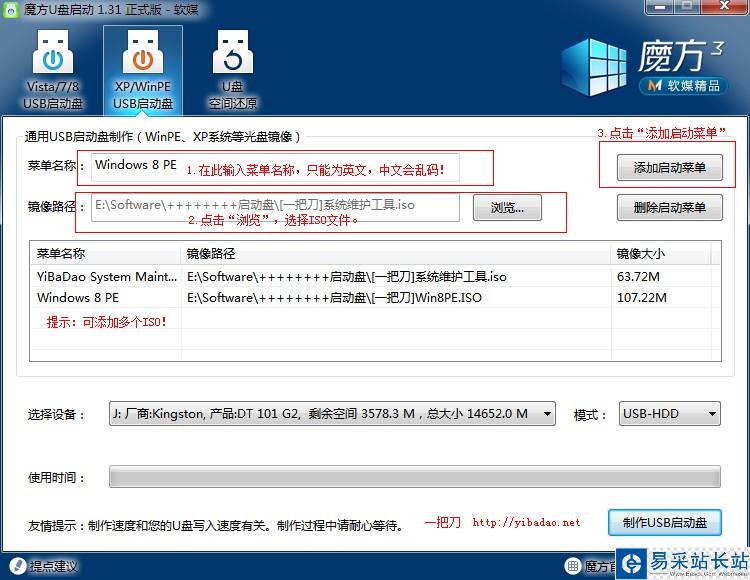Click the 删除启动菜单 button

point(669,208)
